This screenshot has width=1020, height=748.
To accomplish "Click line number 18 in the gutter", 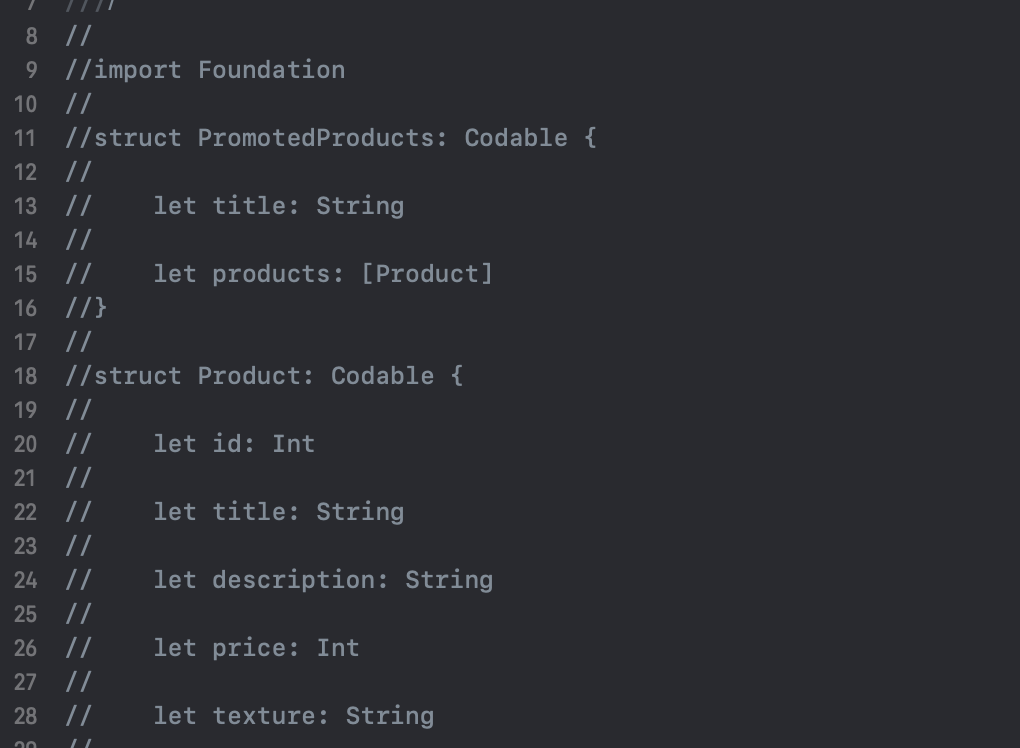I will (26, 376).
